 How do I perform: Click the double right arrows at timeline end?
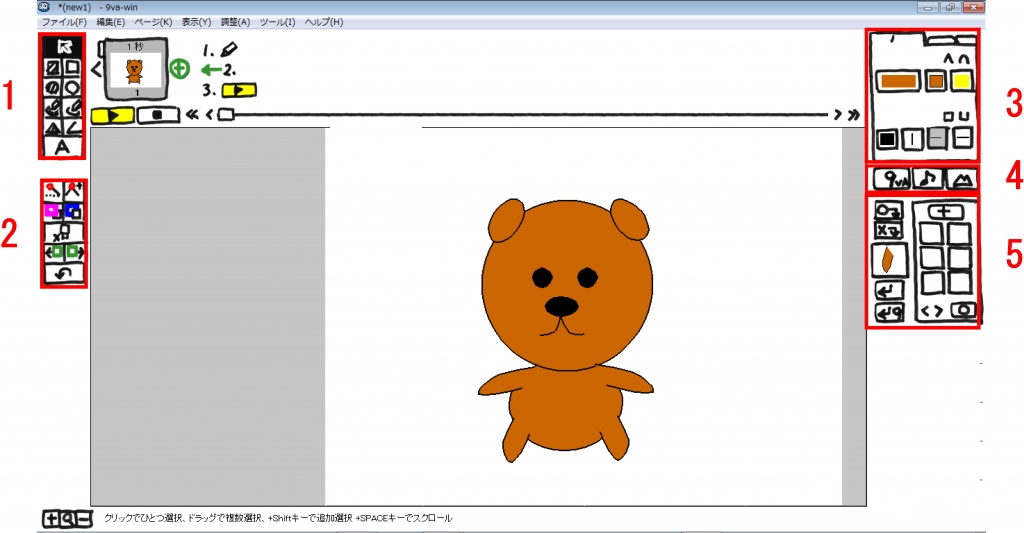tap(853, 115)
